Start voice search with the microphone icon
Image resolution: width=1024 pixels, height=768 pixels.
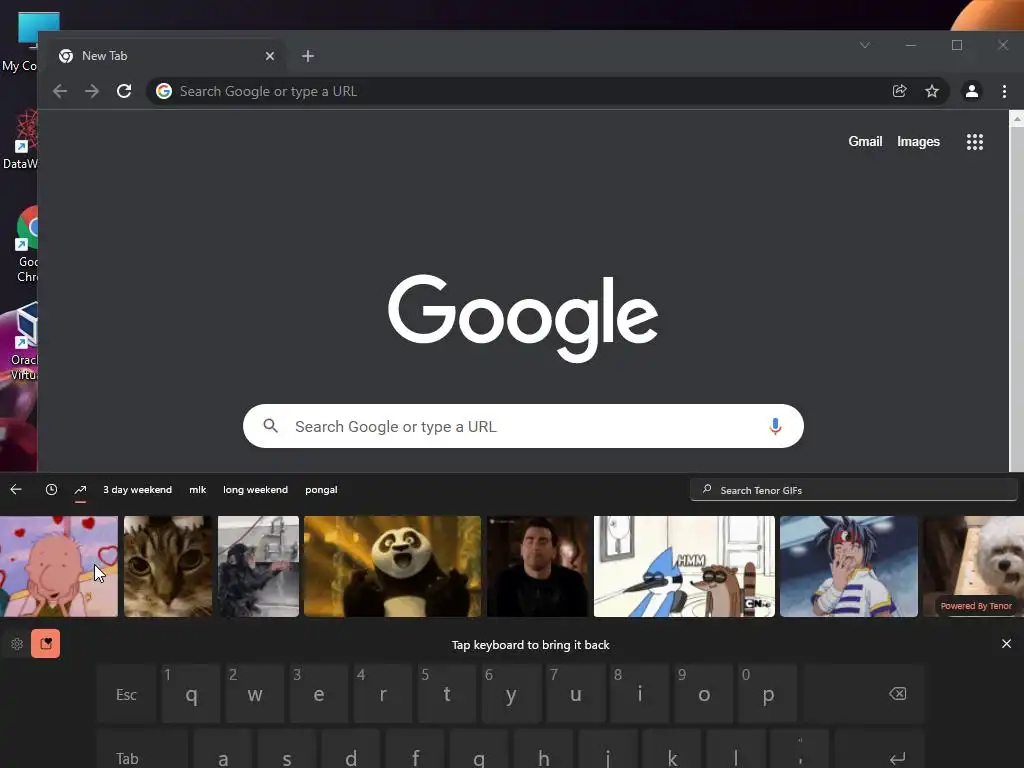point(775,426)
